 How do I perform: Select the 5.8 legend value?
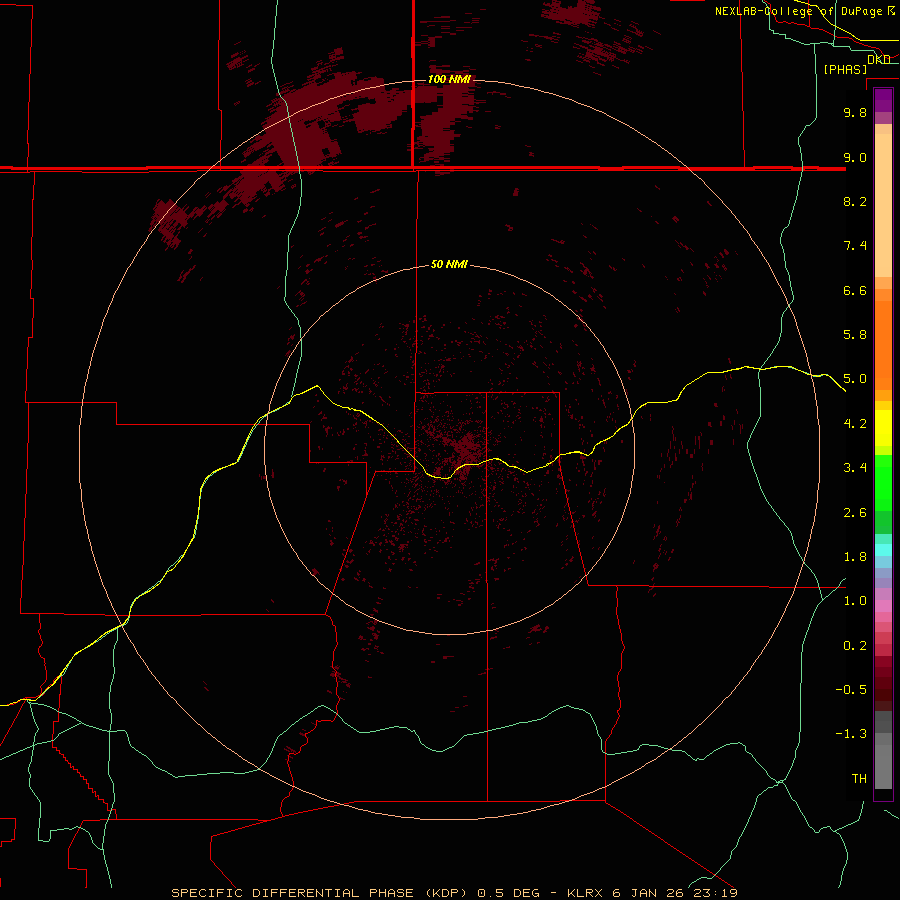point(855,335)
